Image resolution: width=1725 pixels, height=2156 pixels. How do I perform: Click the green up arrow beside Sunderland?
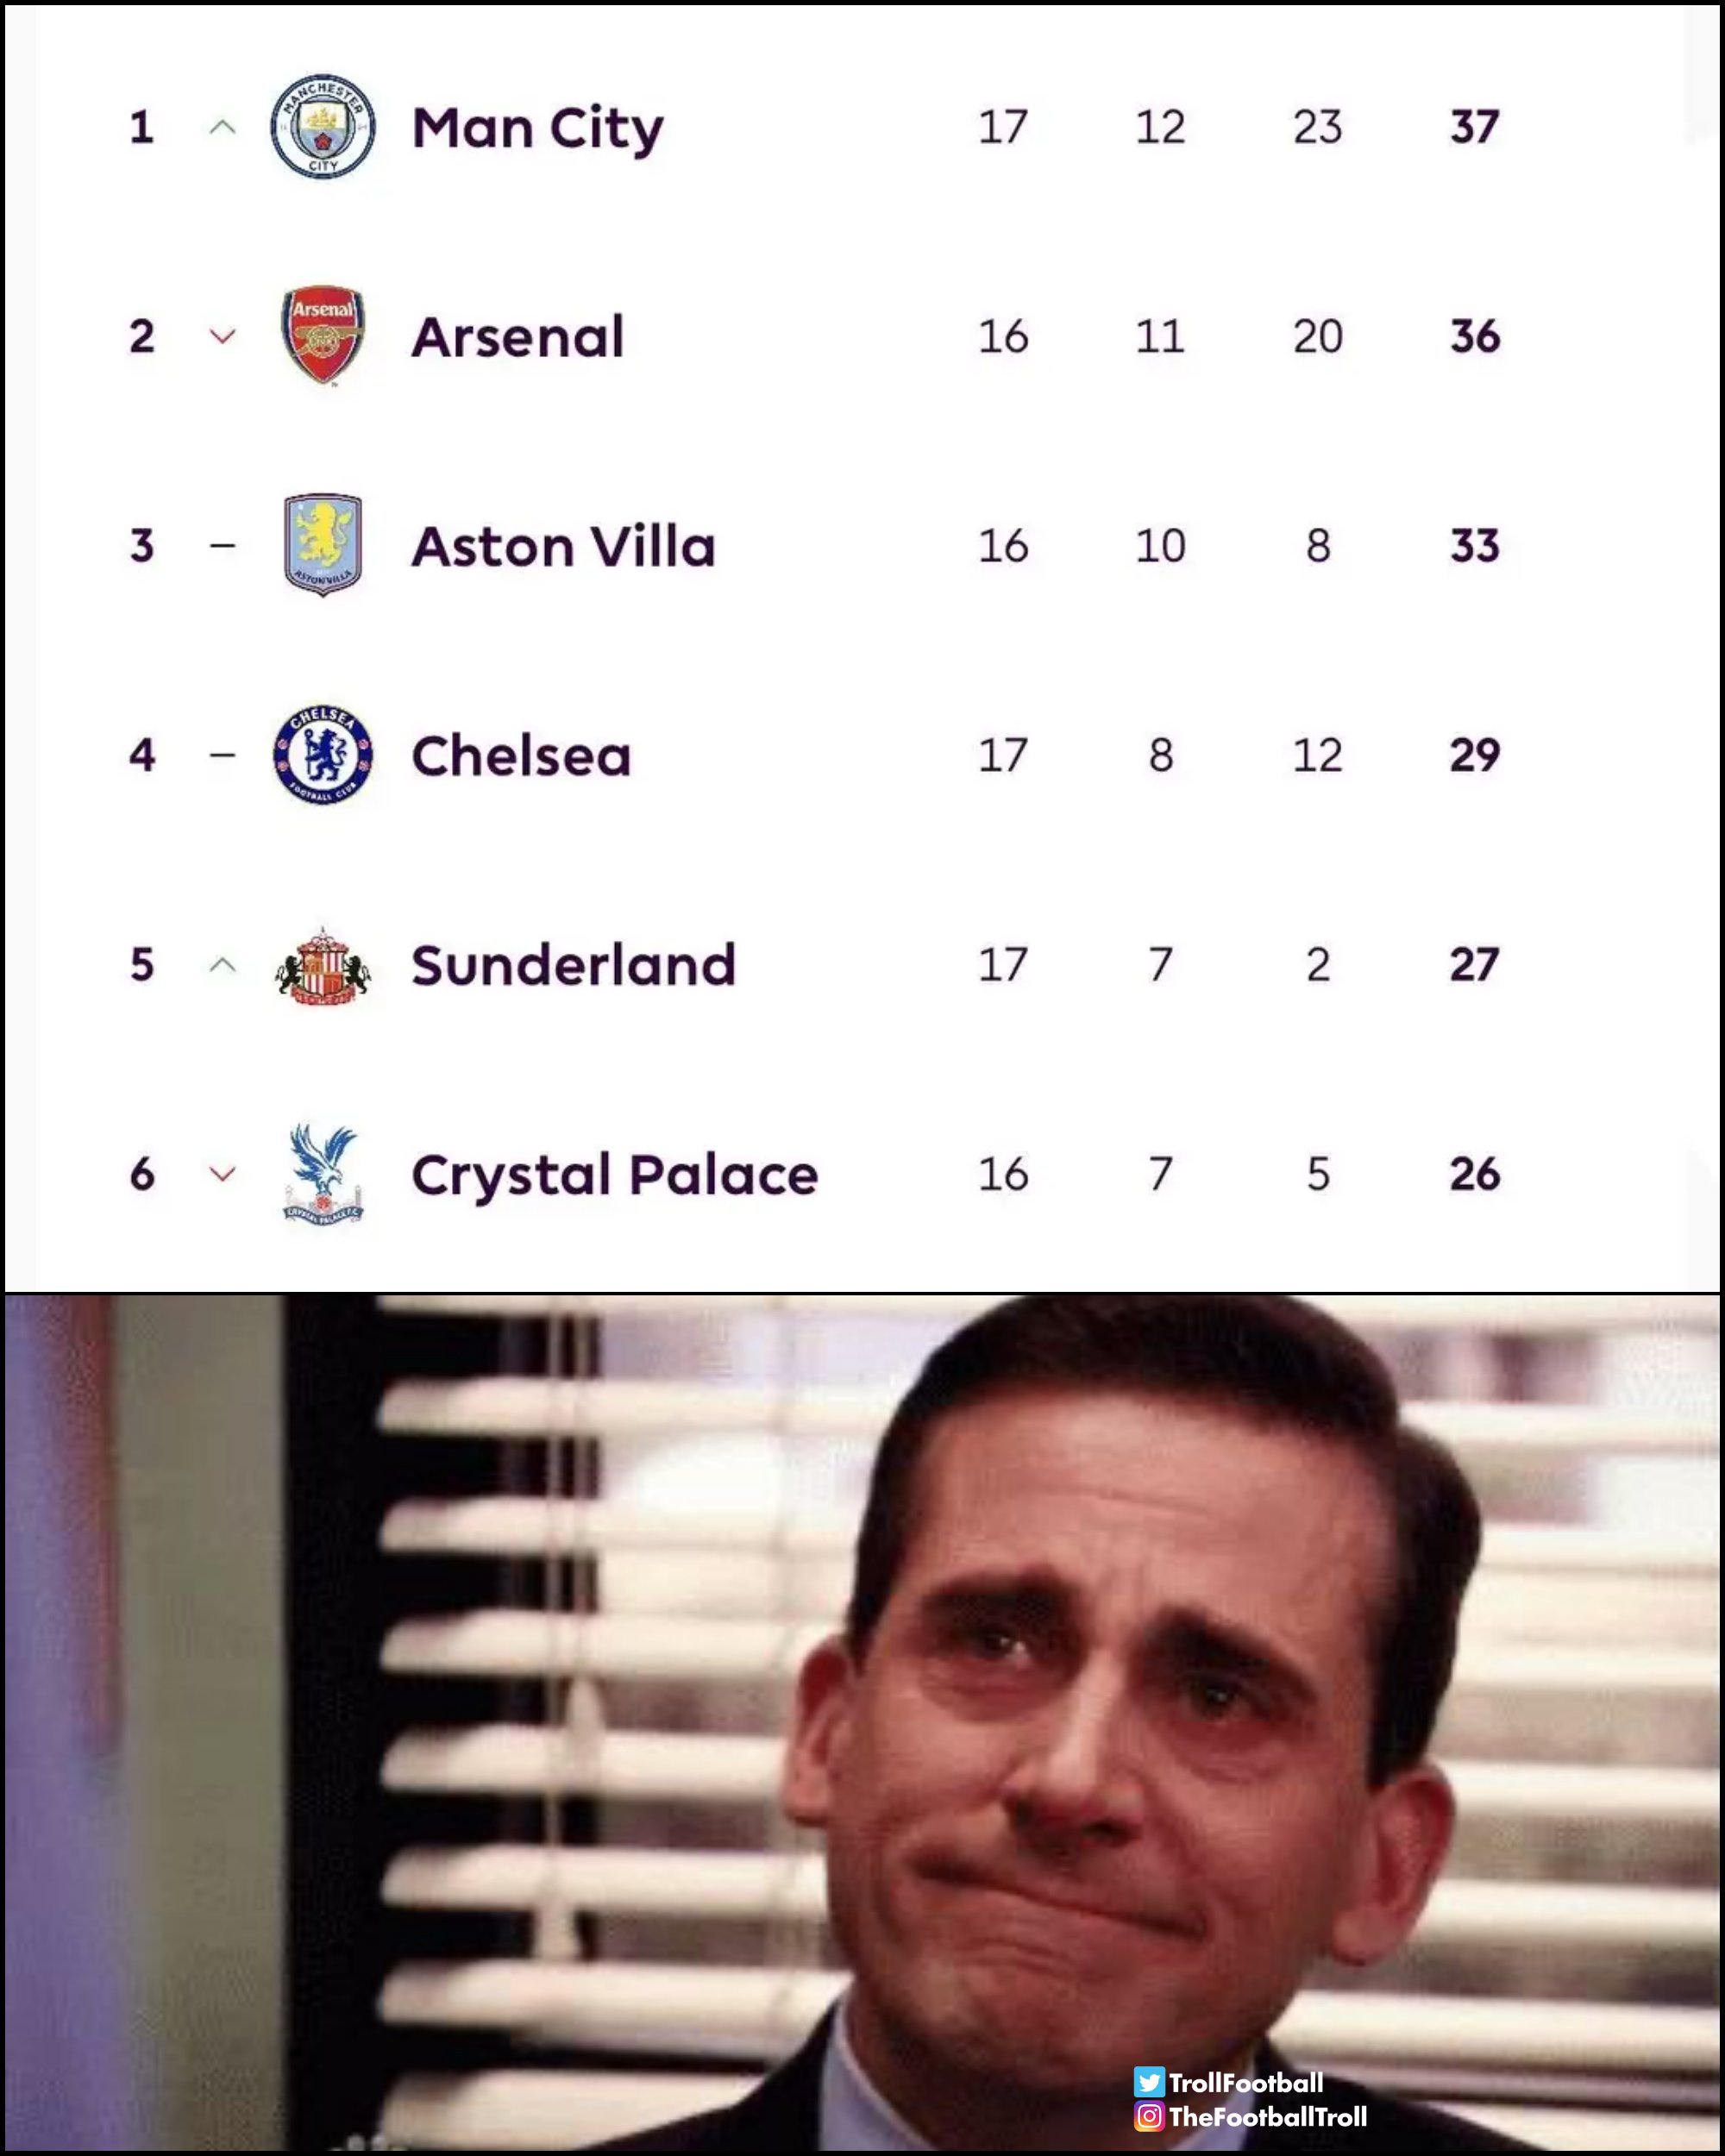(x=223, y=965)
